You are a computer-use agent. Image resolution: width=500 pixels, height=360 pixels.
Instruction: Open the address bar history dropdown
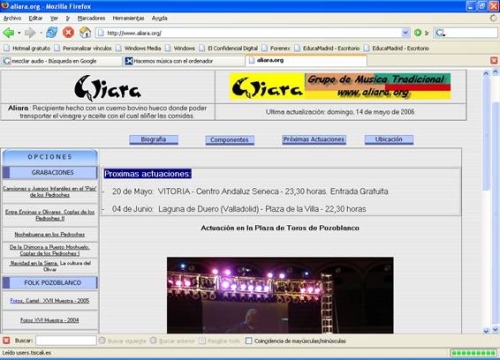coord(405,33)
